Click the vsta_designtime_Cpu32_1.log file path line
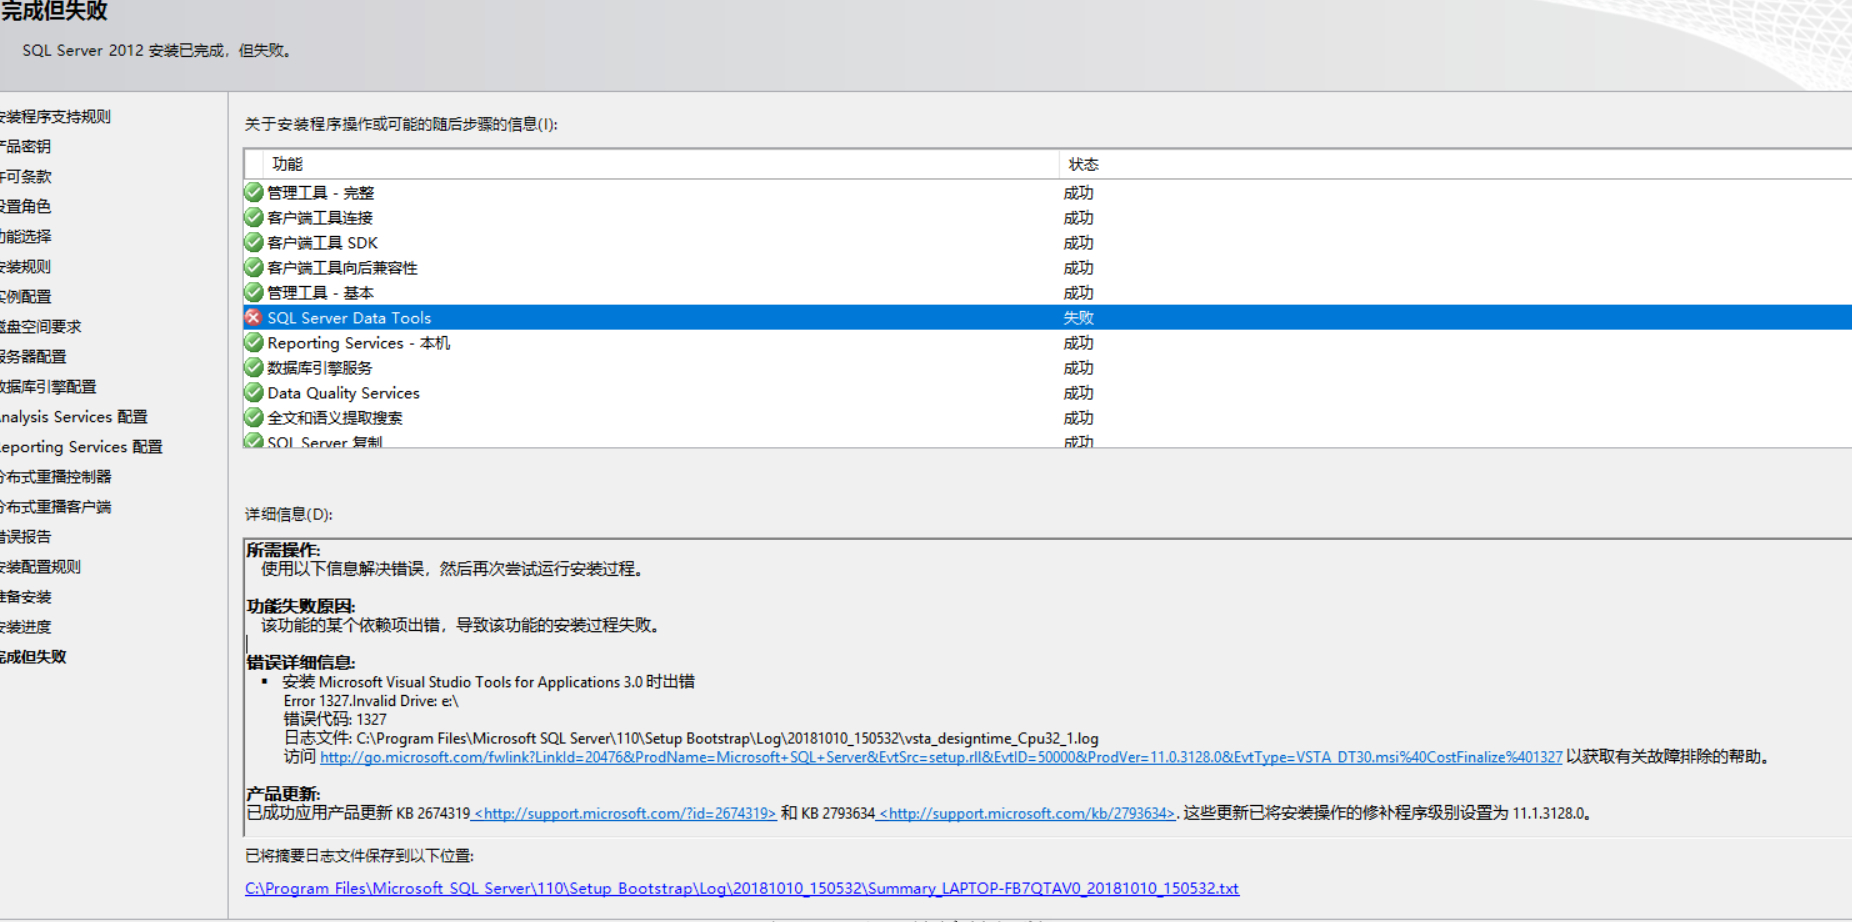The image size is (1852, 922). (x=691, y=738)
